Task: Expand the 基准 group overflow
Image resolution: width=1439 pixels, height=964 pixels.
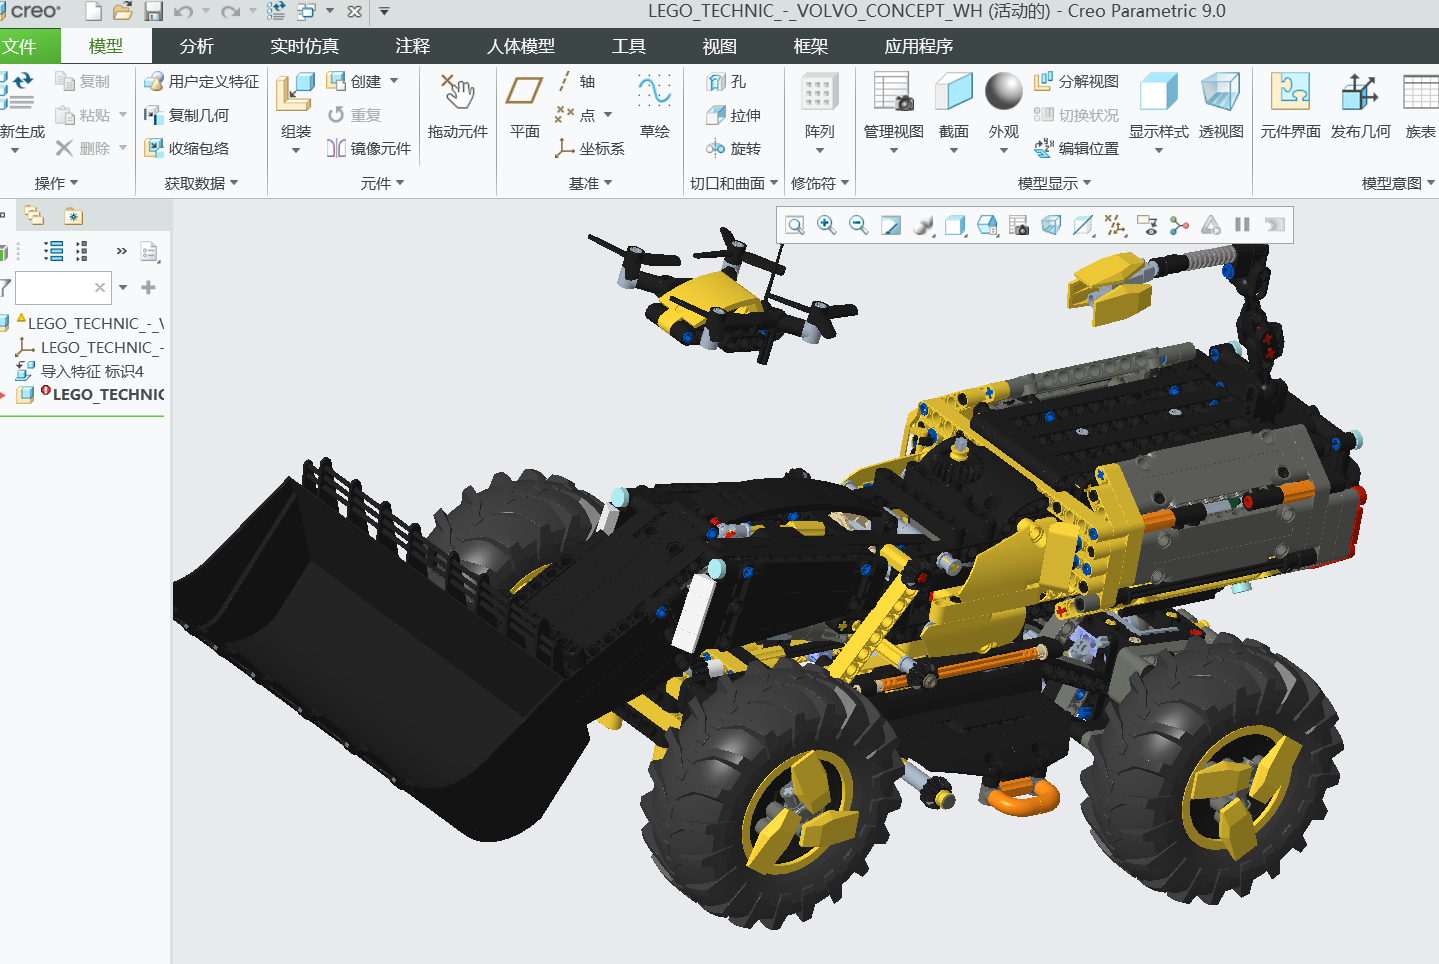Action: tap(590, 183)
